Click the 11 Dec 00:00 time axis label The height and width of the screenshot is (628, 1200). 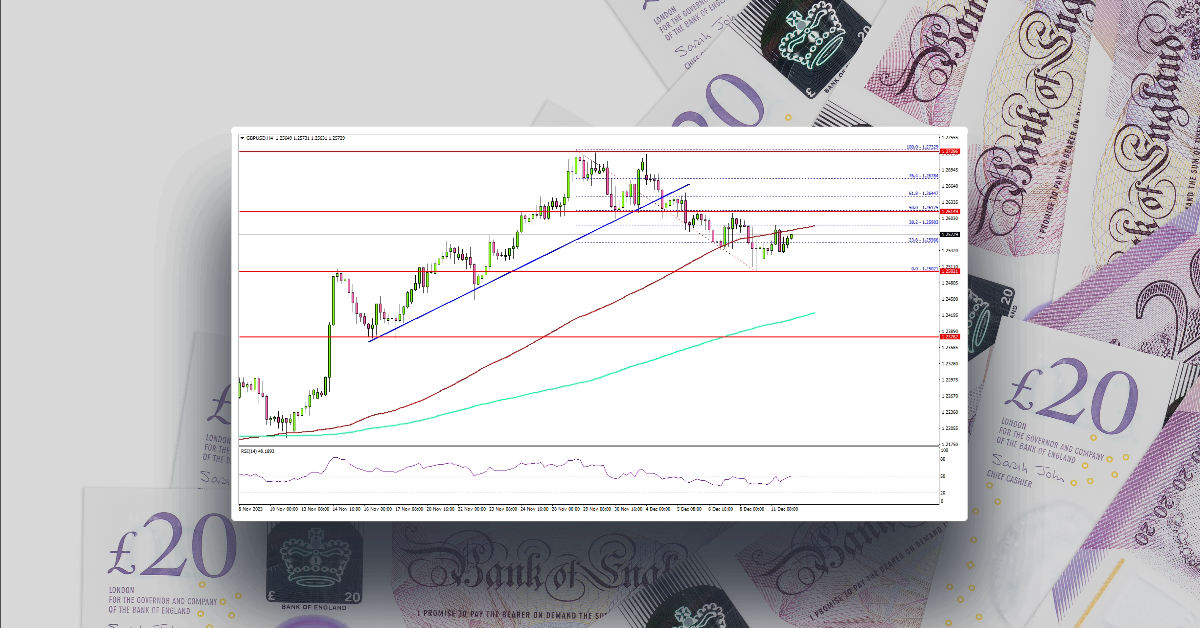point(787,506)
